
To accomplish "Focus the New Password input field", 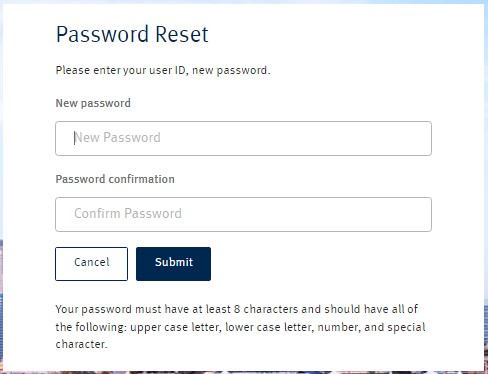I will coord(243,138).
